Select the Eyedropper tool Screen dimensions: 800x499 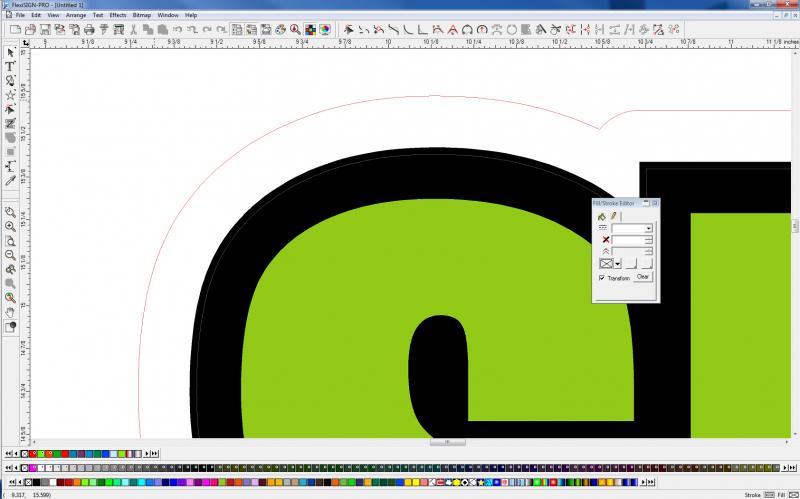click(10, 181)
